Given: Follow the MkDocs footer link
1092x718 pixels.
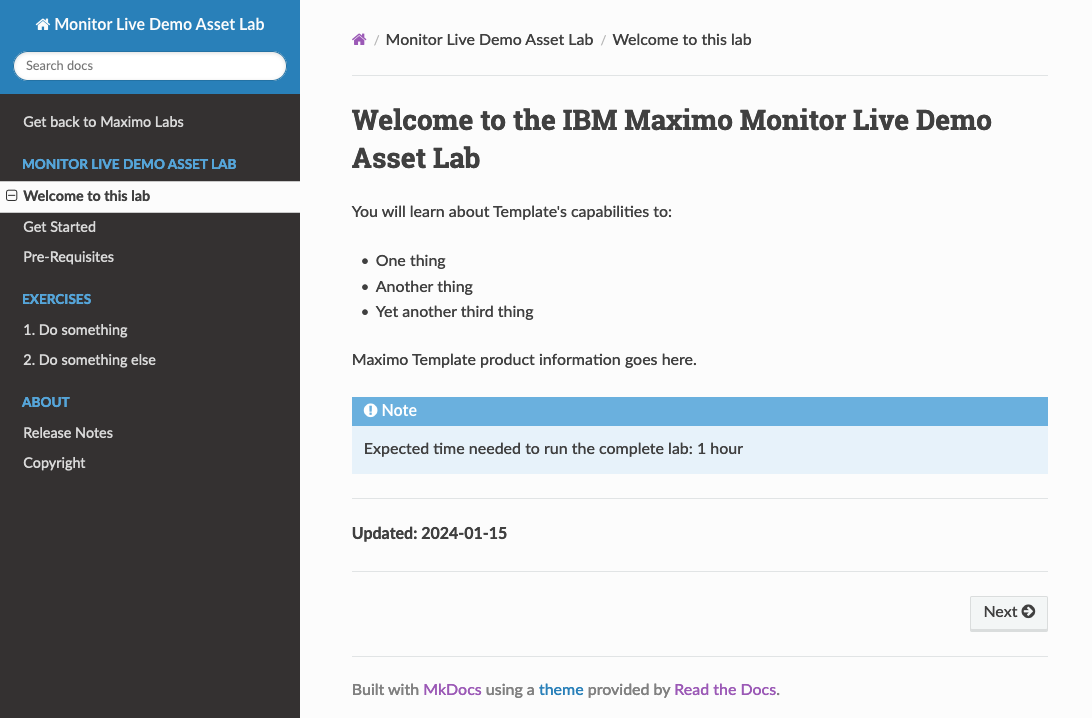Looking at the screenshot, I should (452, 689).
